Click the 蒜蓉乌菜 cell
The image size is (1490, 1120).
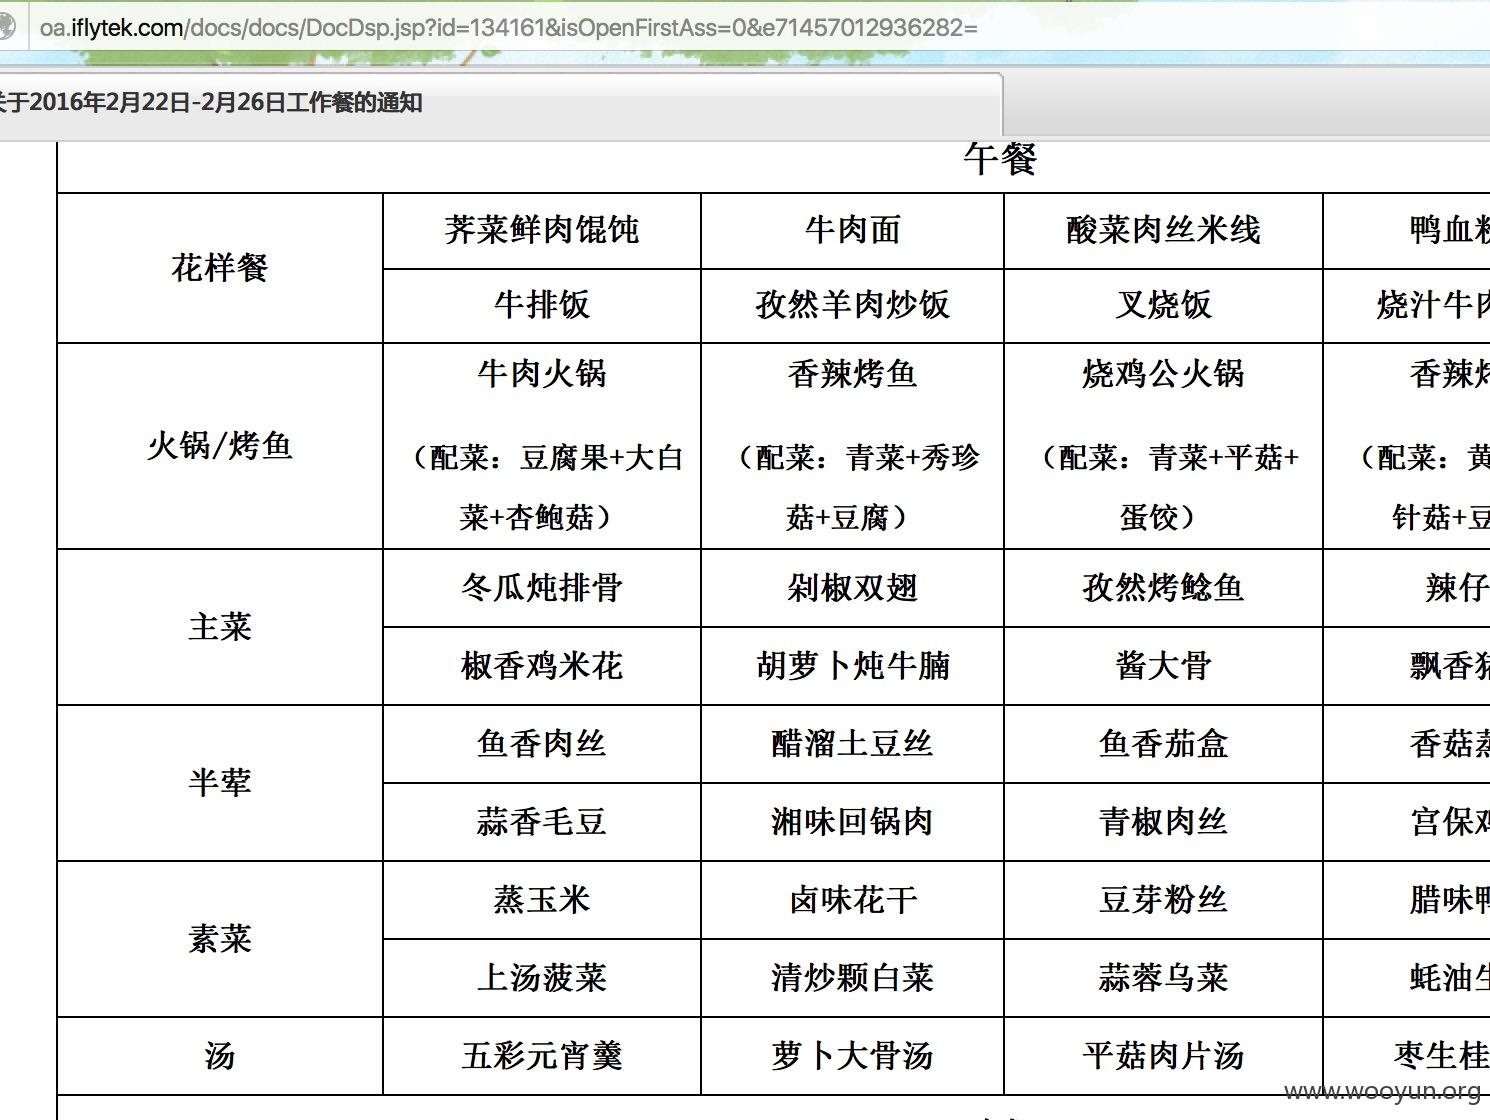coord(1164,979)
